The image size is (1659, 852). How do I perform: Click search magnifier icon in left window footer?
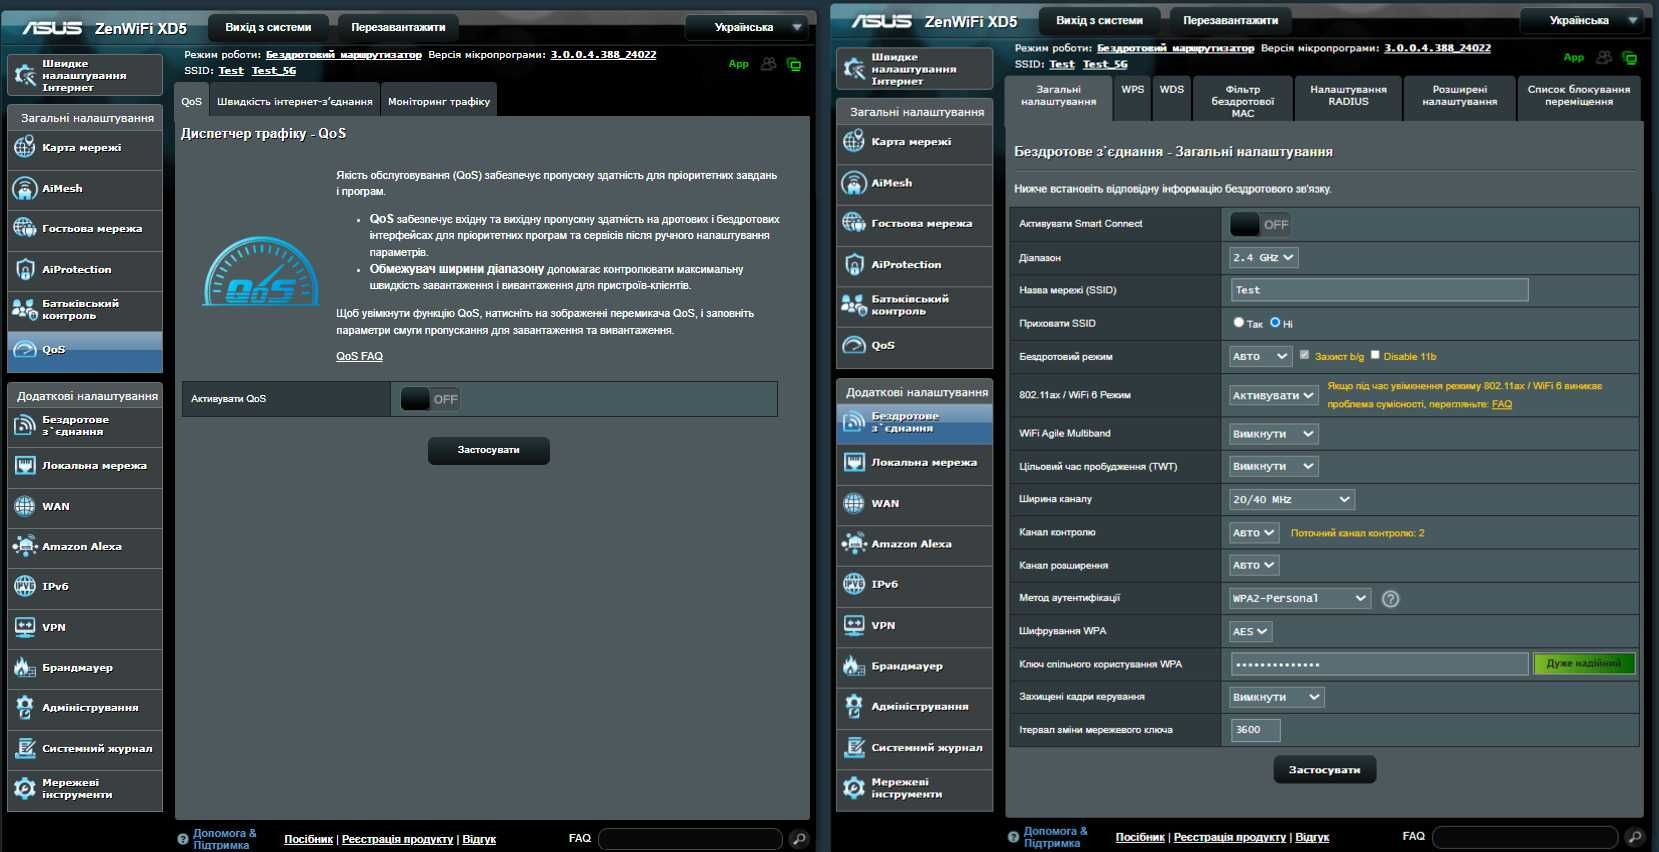click(x=799, y=839)
